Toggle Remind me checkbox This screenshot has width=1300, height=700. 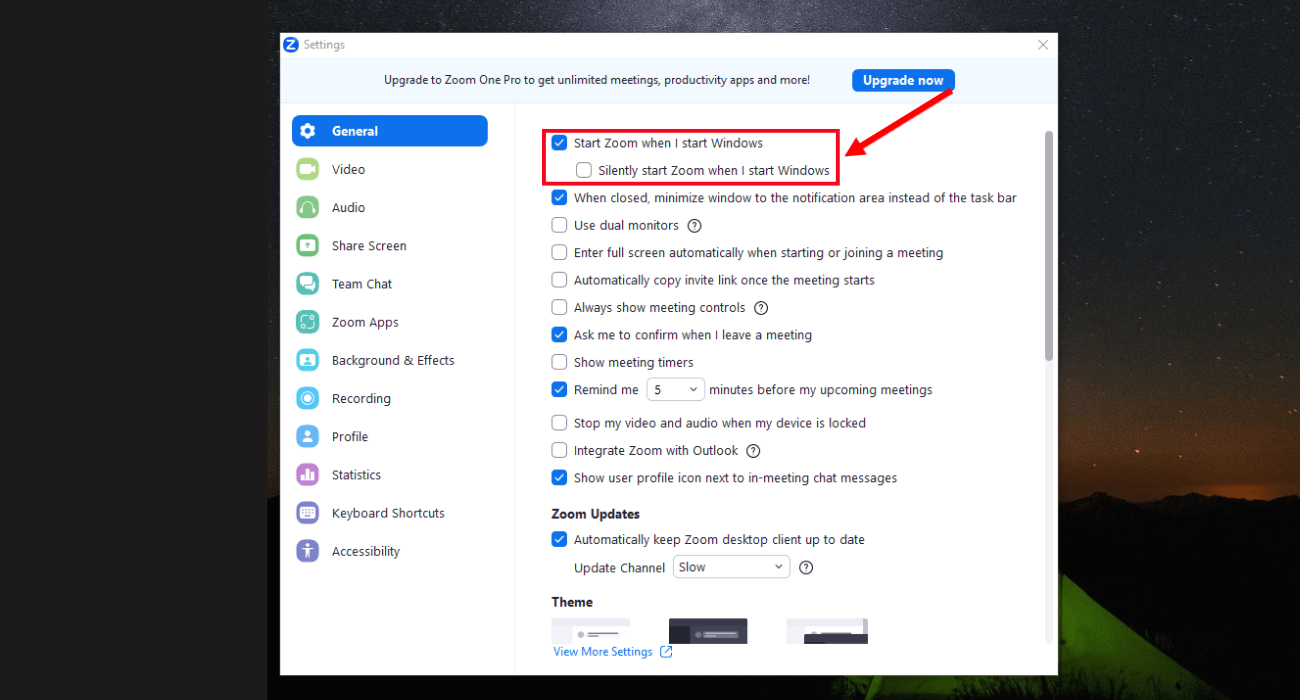point(559,390)
